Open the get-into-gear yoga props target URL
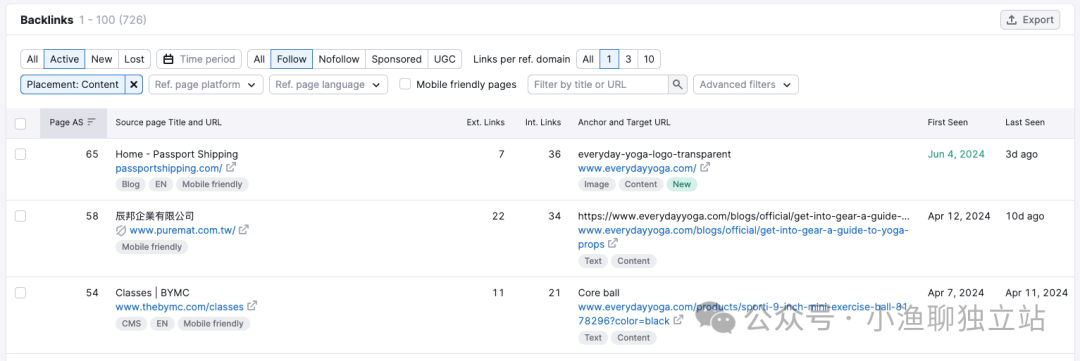 tap(743, 237)
